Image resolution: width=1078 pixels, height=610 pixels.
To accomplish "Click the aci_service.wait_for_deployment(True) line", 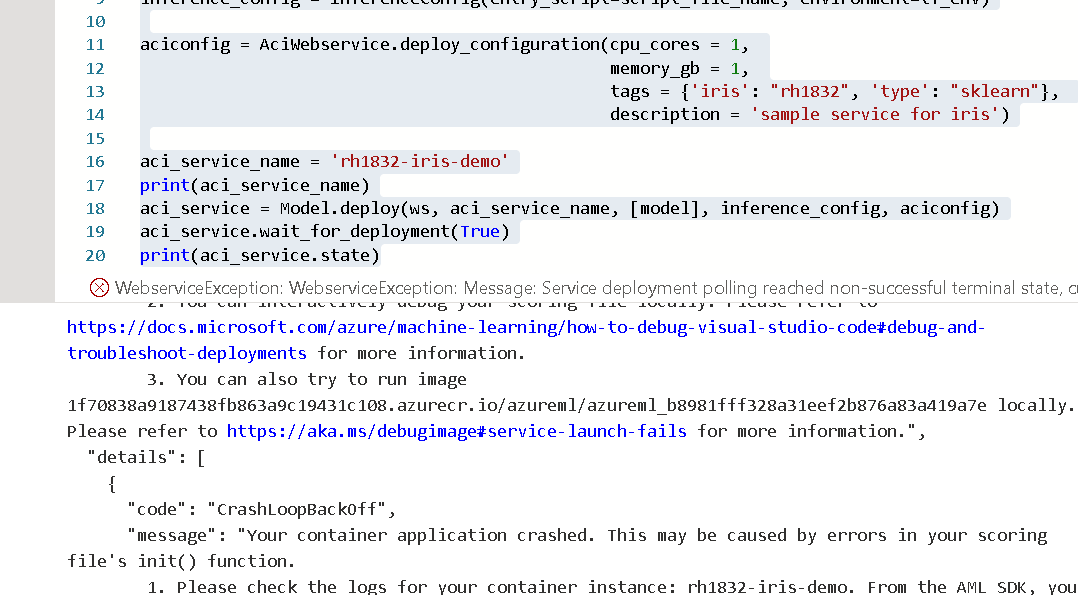I will click(x=324, y=232).
